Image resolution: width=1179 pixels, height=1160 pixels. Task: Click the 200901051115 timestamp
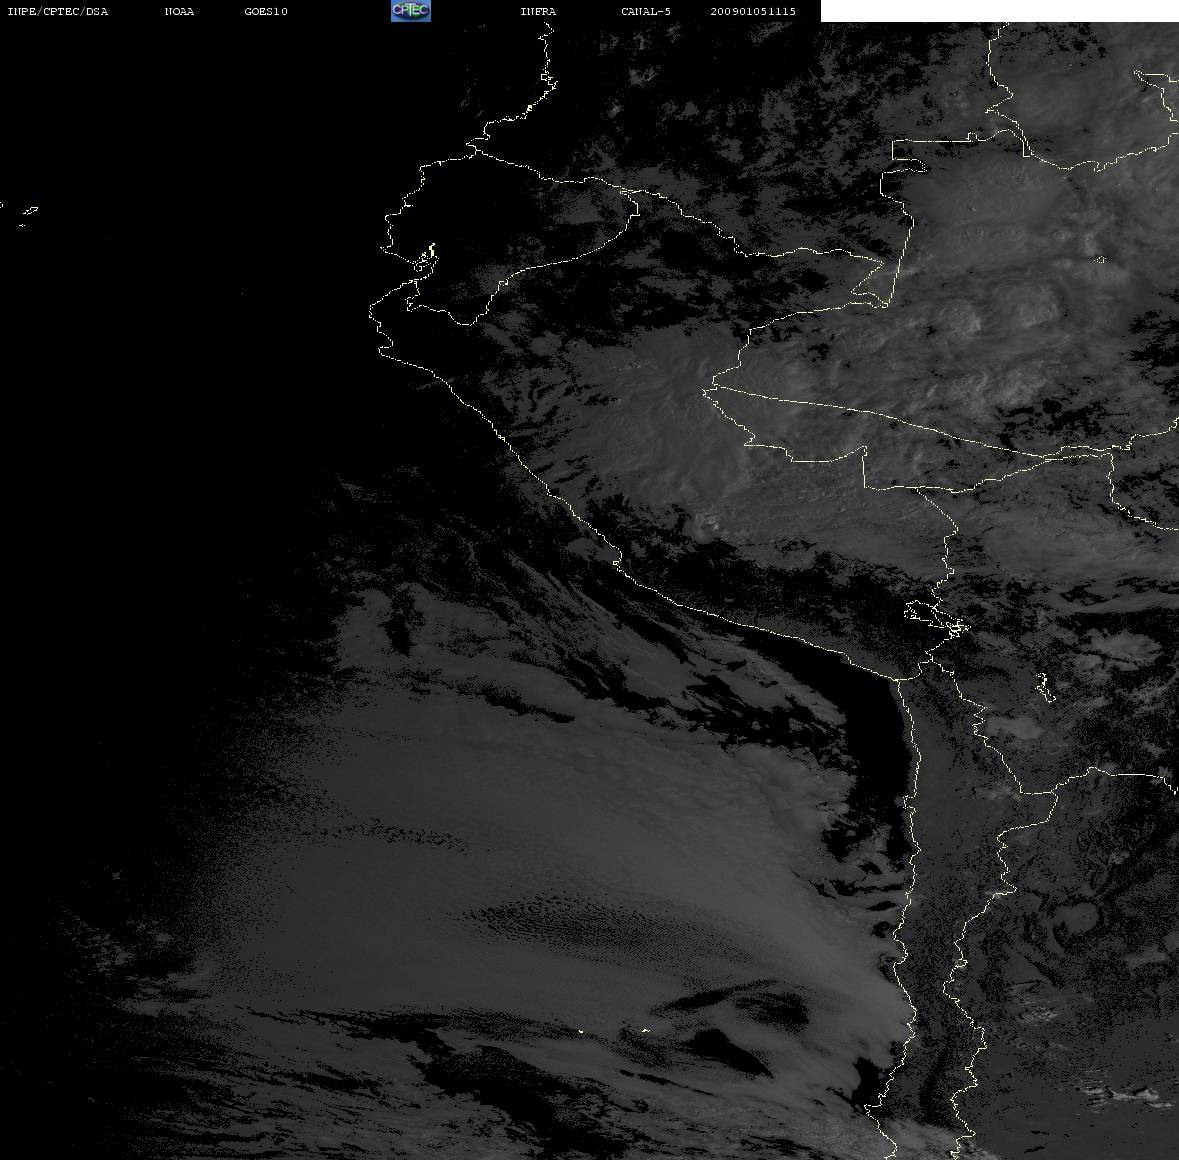coord(753,11)
